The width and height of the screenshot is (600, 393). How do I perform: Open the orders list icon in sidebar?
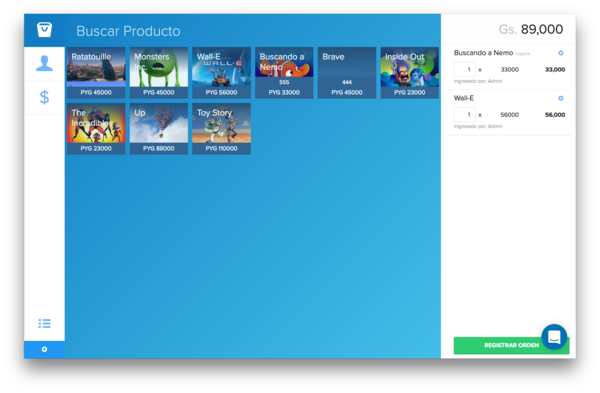pos(44,324)
